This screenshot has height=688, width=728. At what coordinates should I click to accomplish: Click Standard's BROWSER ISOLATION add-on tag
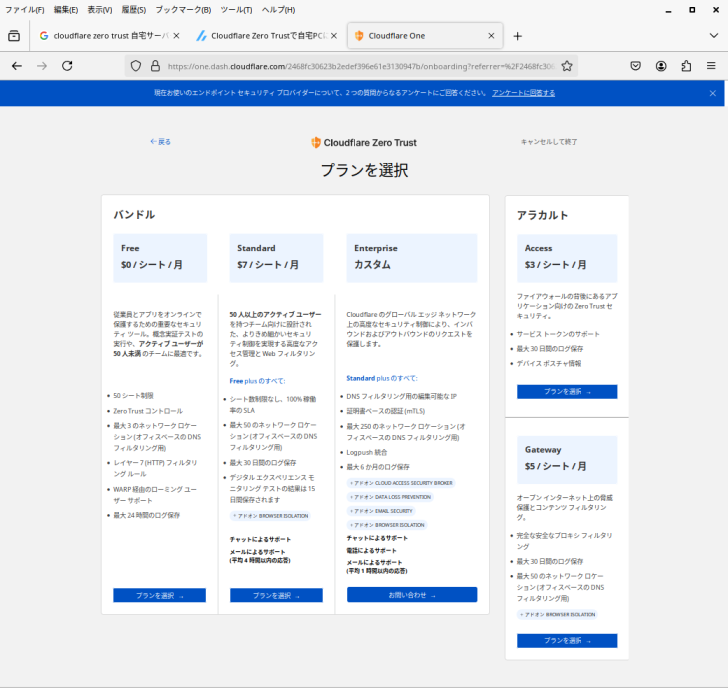[x=270, y=516]
